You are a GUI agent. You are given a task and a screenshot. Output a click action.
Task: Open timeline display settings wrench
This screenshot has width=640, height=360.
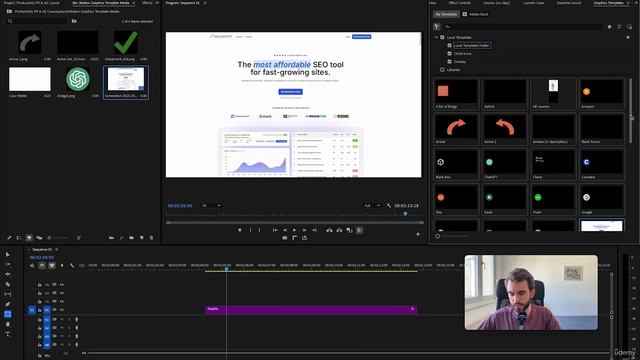pyautogui.click(x=72, y=266)
